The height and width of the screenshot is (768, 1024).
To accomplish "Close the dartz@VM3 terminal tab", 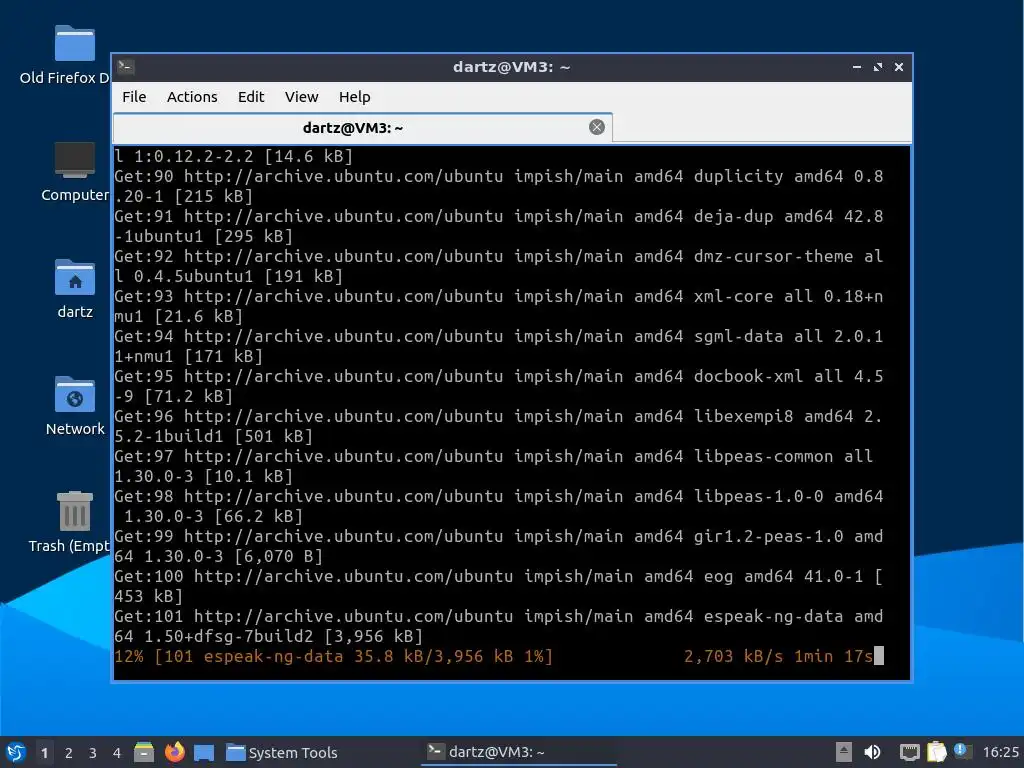I will tap(596, 127).
